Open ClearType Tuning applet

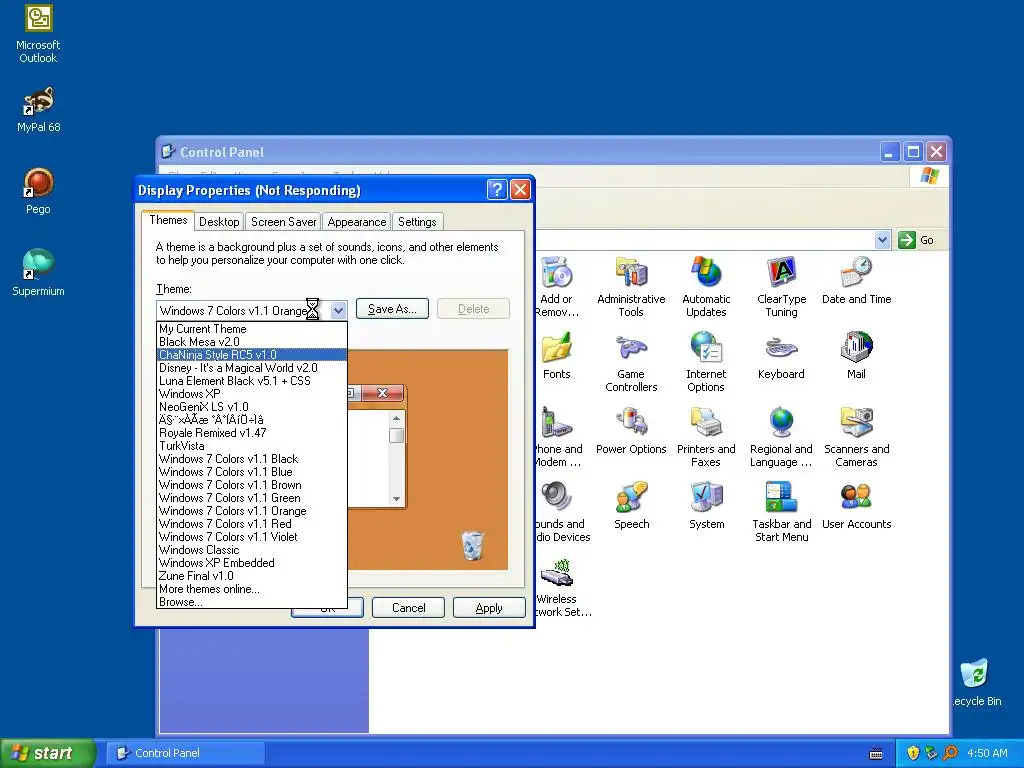click(x=781, y=287)
